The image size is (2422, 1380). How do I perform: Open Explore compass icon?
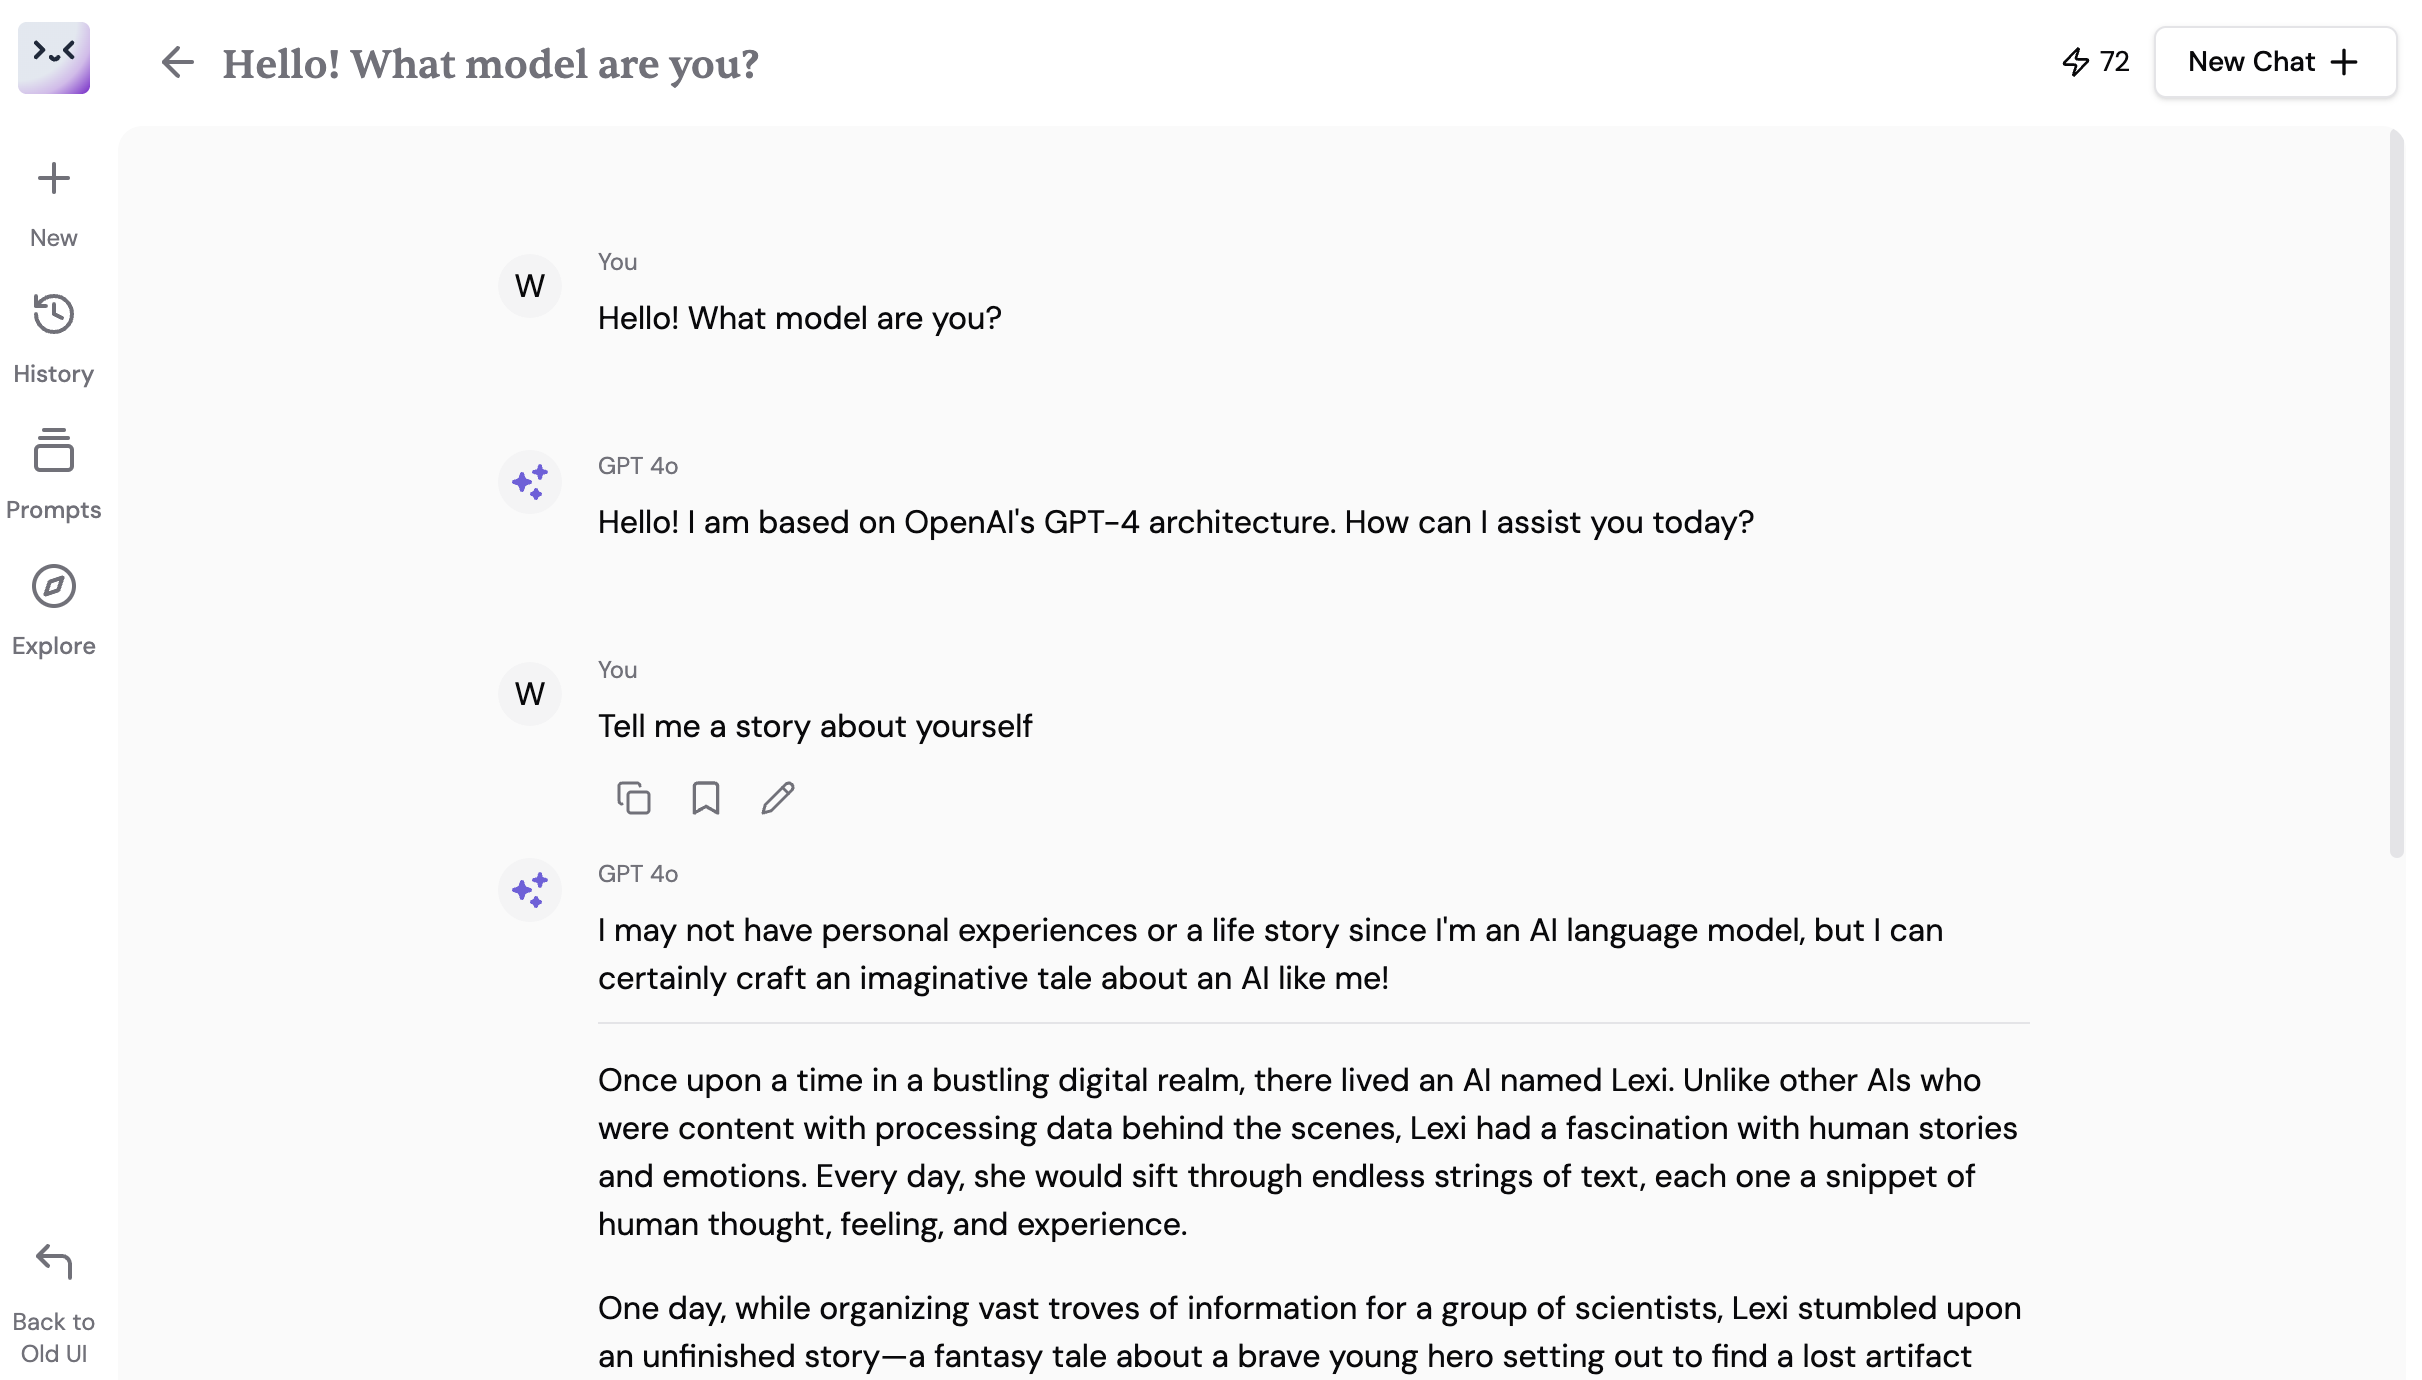point(53,587)
